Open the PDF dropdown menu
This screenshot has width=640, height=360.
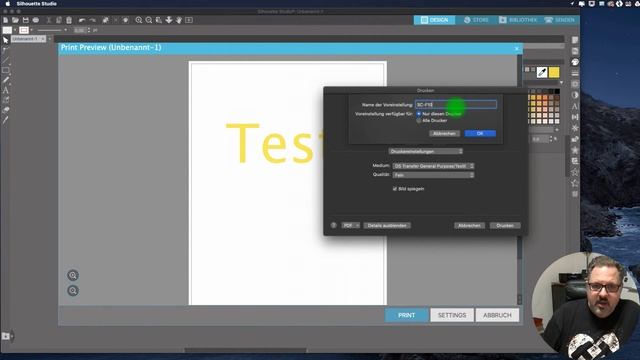351,225
